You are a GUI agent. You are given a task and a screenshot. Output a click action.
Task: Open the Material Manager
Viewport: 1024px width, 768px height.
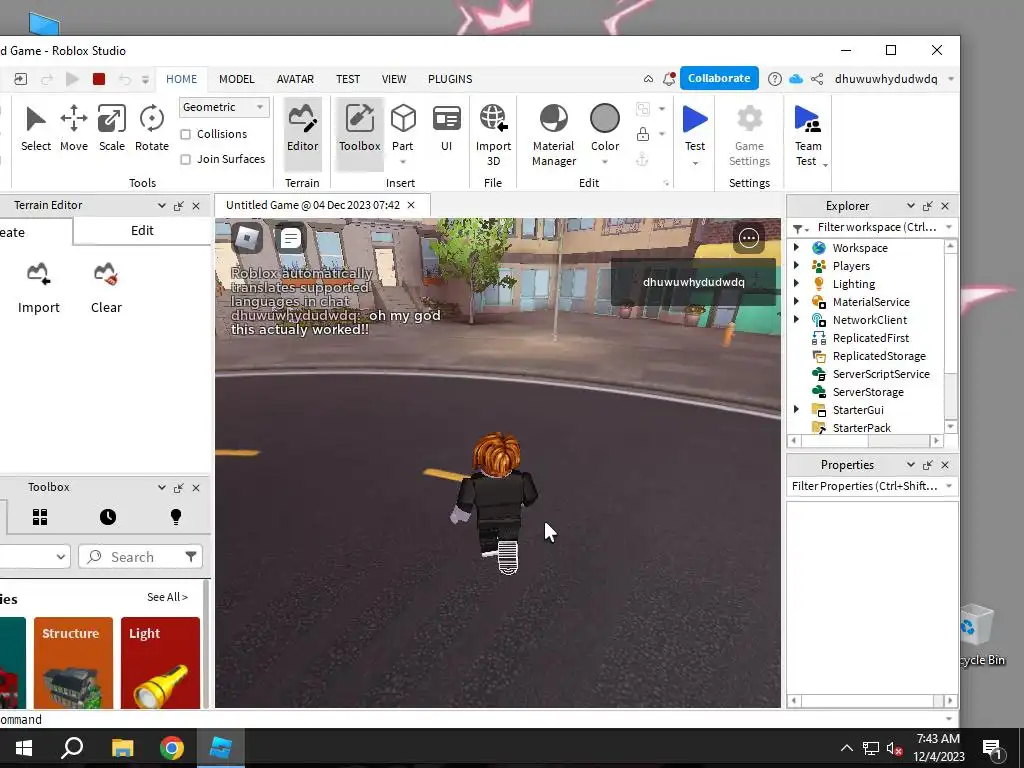point(554,136)
